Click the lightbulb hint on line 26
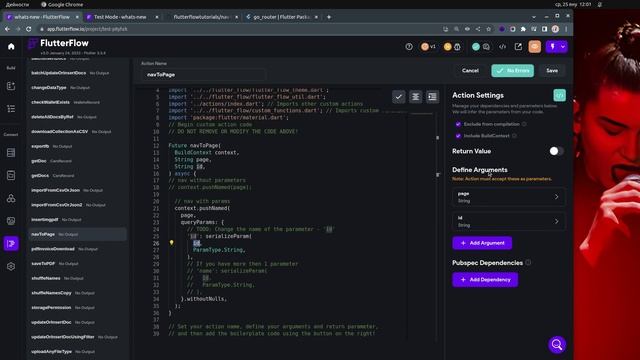 click(171, 242)
